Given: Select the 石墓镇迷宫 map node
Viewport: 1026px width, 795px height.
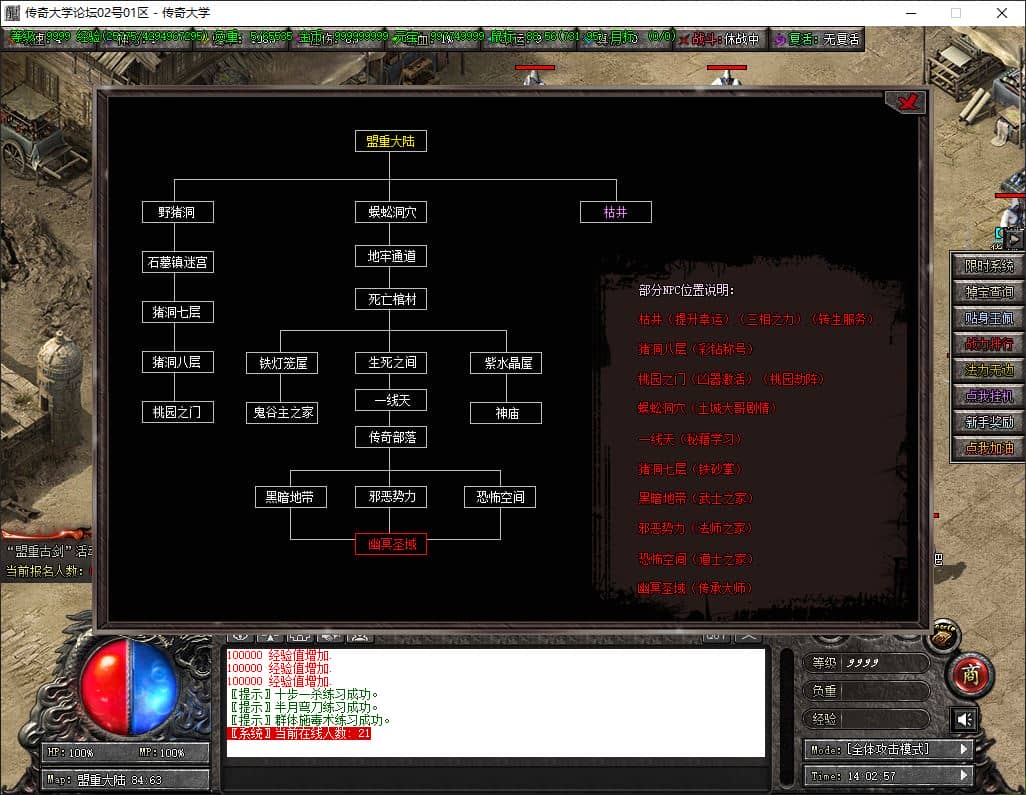Looking at the screenshot, I should pos(177,262).
